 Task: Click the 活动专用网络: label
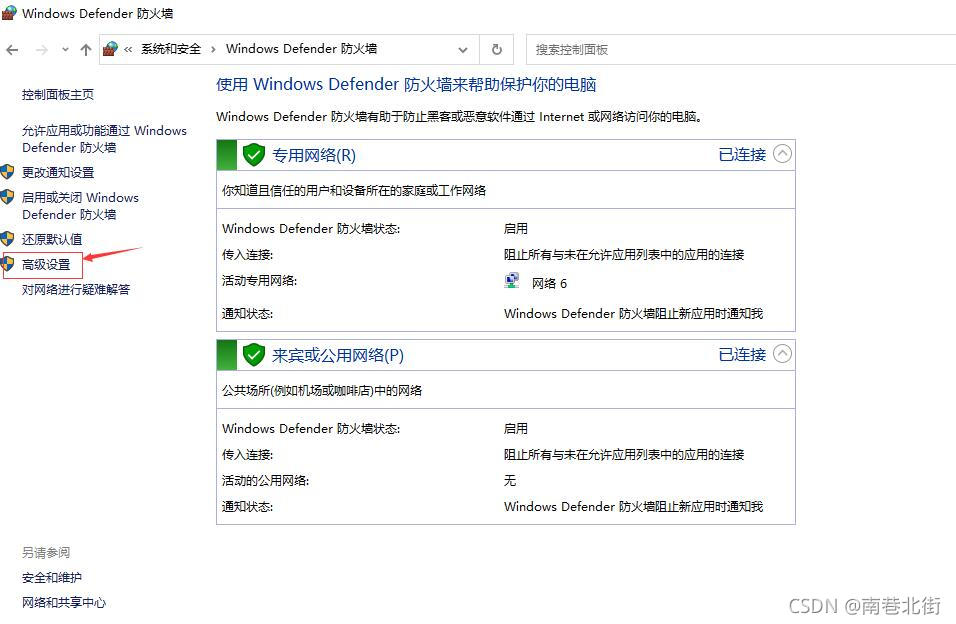pyautogui.click(x=259, y=281)
